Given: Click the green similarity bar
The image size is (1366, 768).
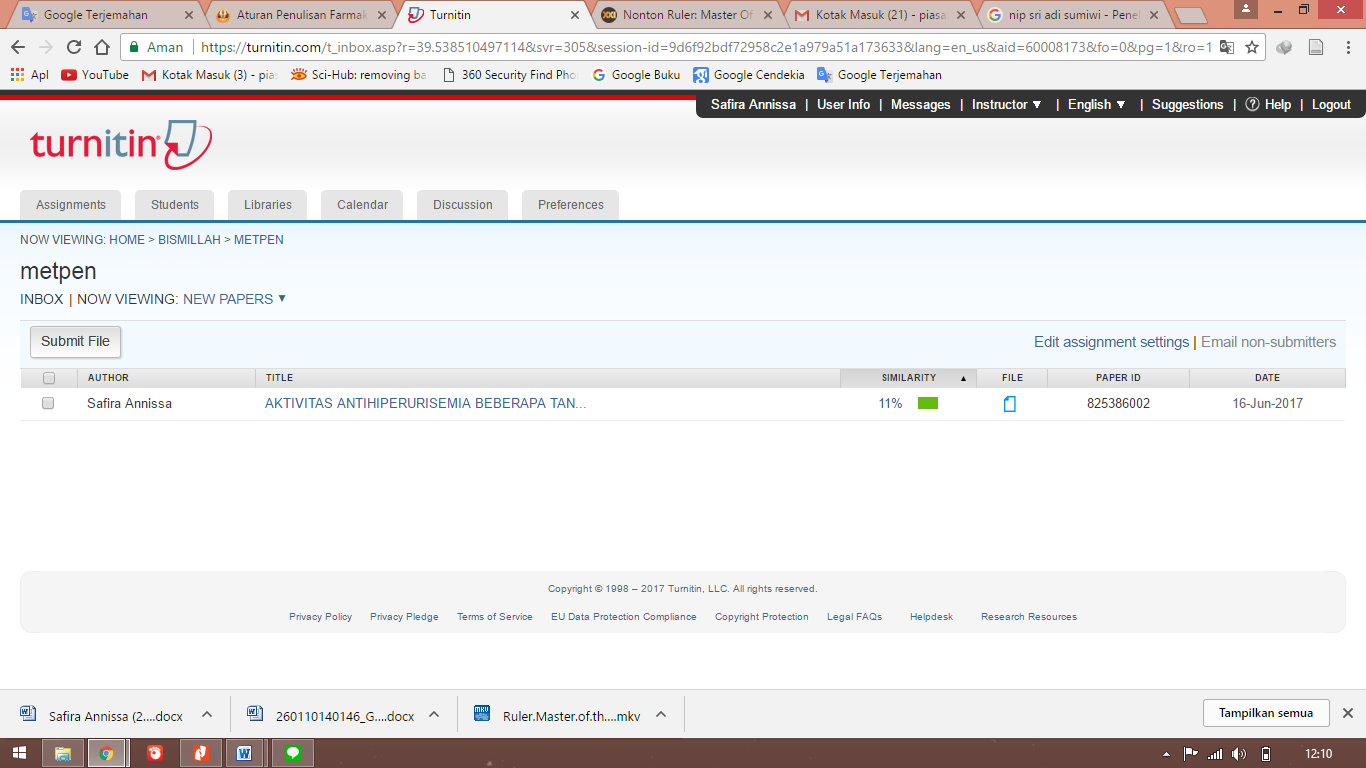Looking at the screenshot, I should click(928, 404).
